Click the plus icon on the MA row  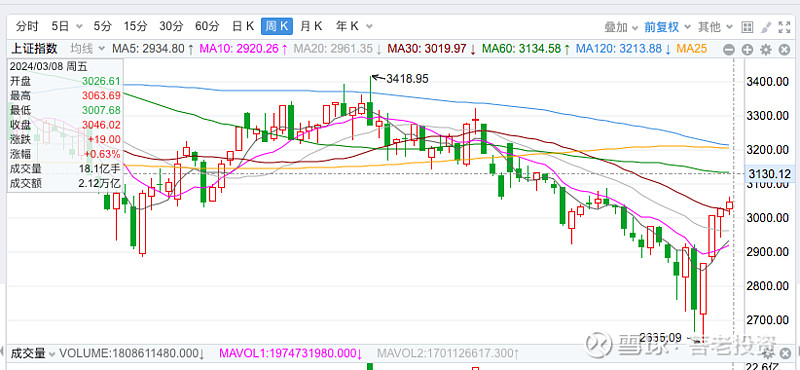coord(747,50)
